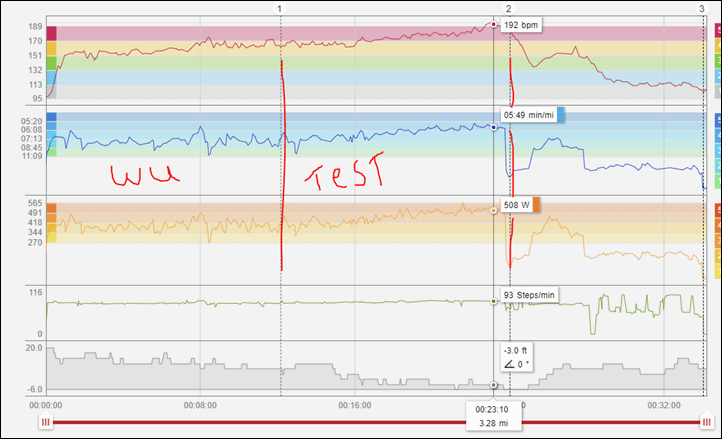Select lap marker 2 above the chart
722x439 pixels.
[x=508, y=9]
